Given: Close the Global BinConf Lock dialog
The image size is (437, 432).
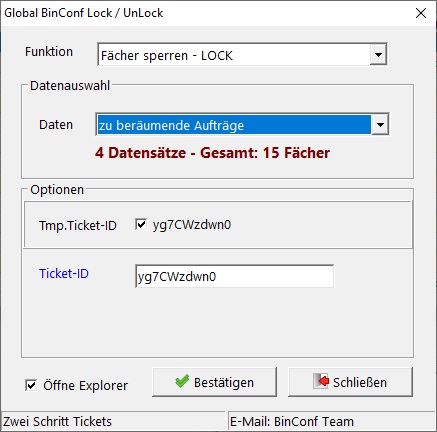Looking at the screenshot, I should pos(421,13).
